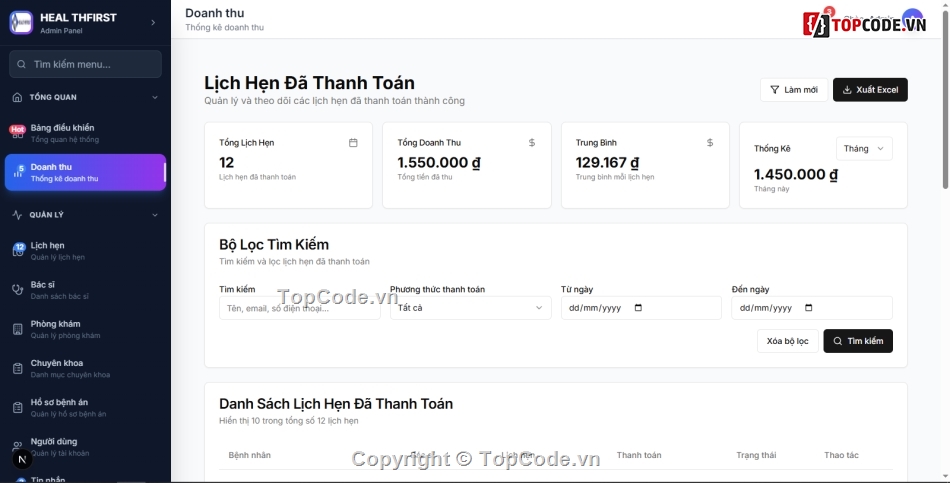950x483 pixels.
Task: Click dollar icon in Tổng Doanh Thu card
Action: tap(532, 143)
